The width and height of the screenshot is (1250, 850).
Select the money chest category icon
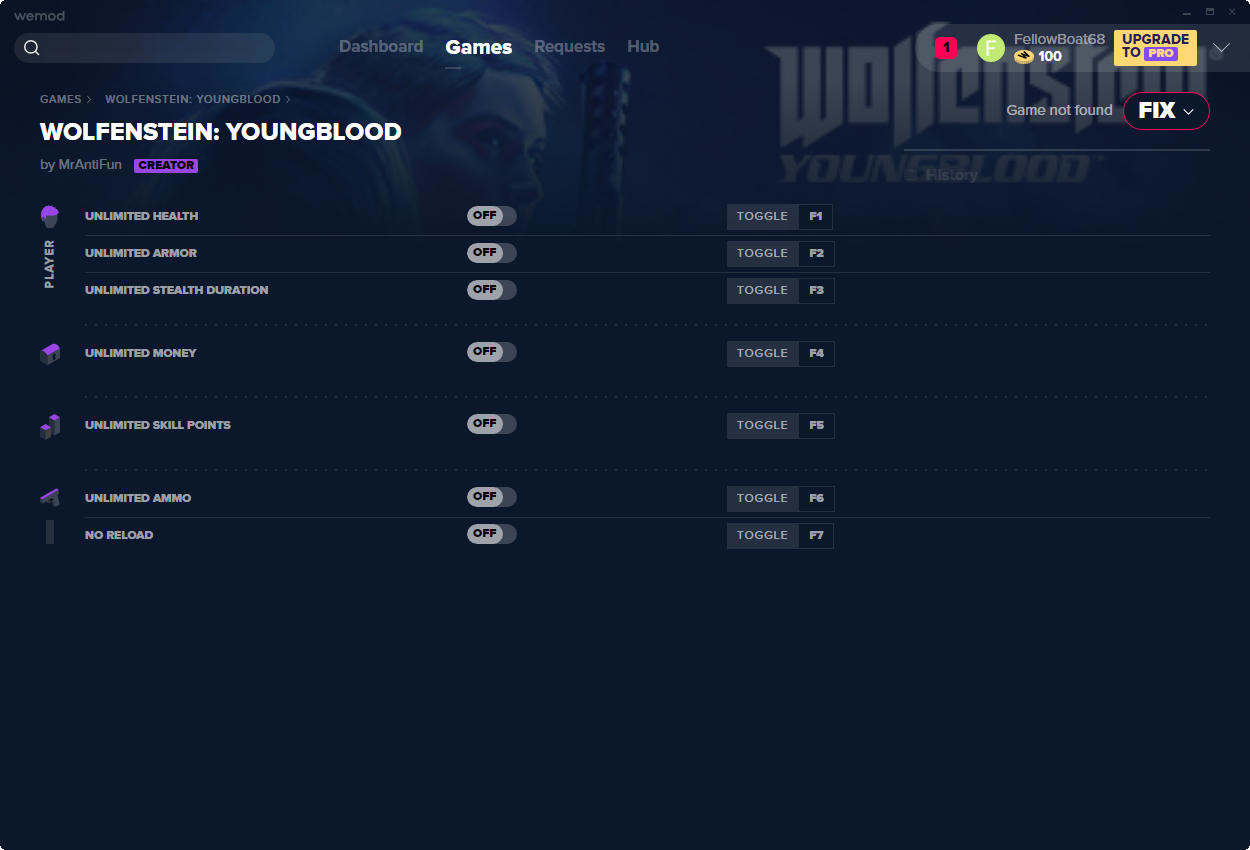[50, 353]
